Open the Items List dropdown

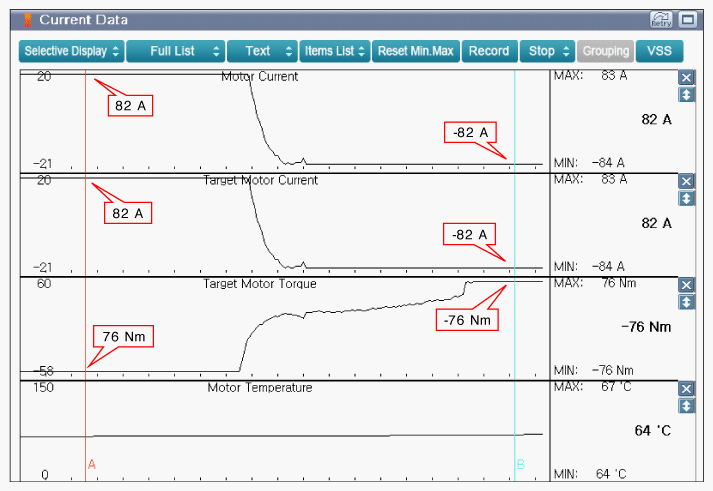(x=335, y=51)
